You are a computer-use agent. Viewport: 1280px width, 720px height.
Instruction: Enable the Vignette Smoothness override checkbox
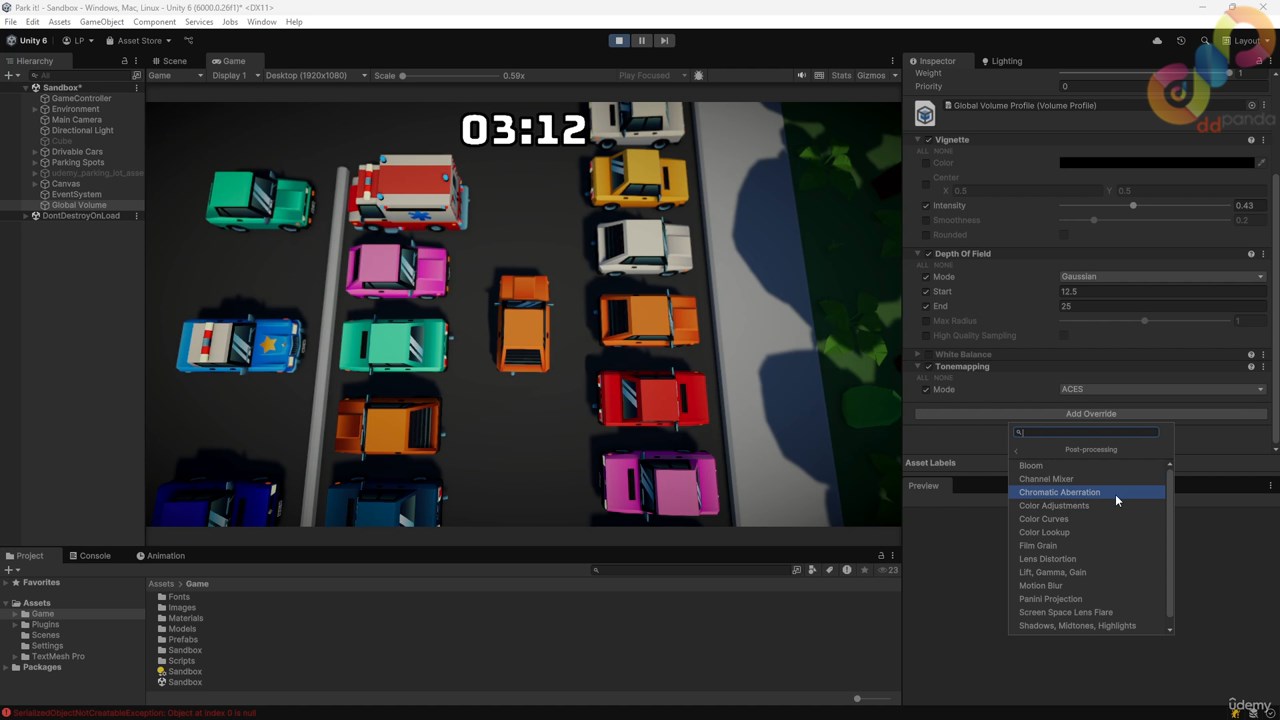(x=926, y=220)
